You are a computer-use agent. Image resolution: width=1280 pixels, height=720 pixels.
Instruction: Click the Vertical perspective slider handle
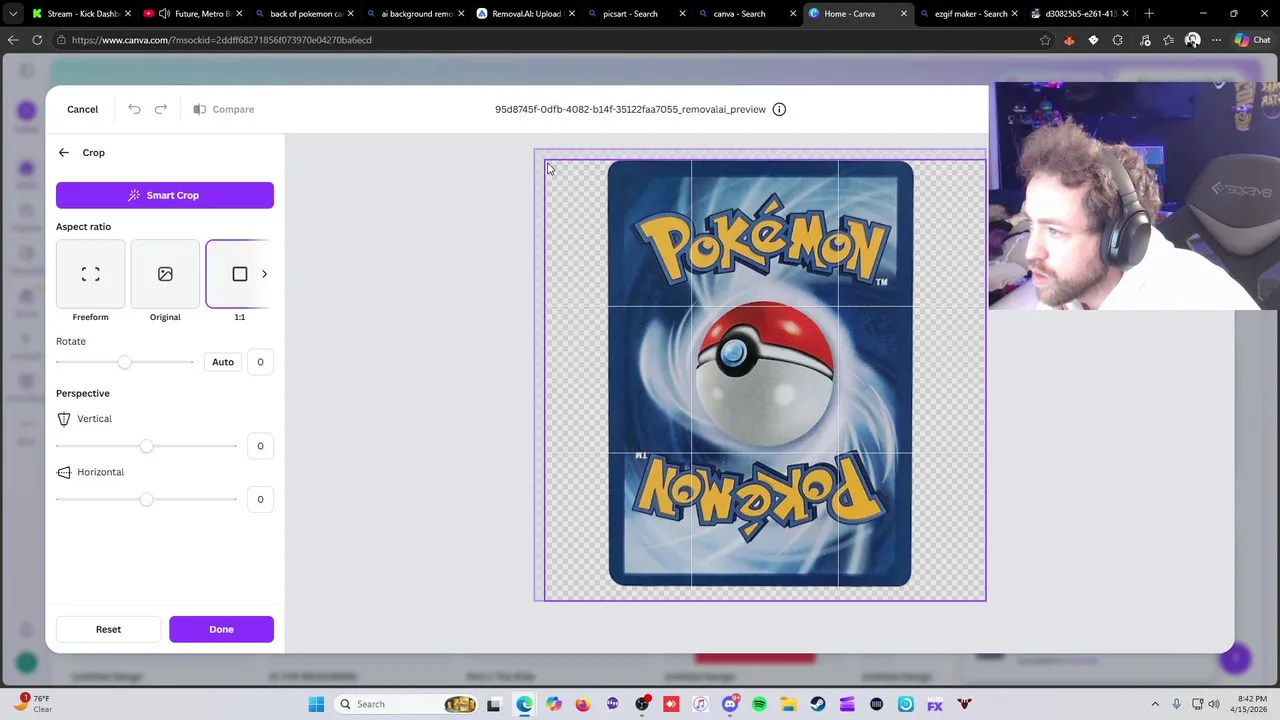(x=147, y=446)
